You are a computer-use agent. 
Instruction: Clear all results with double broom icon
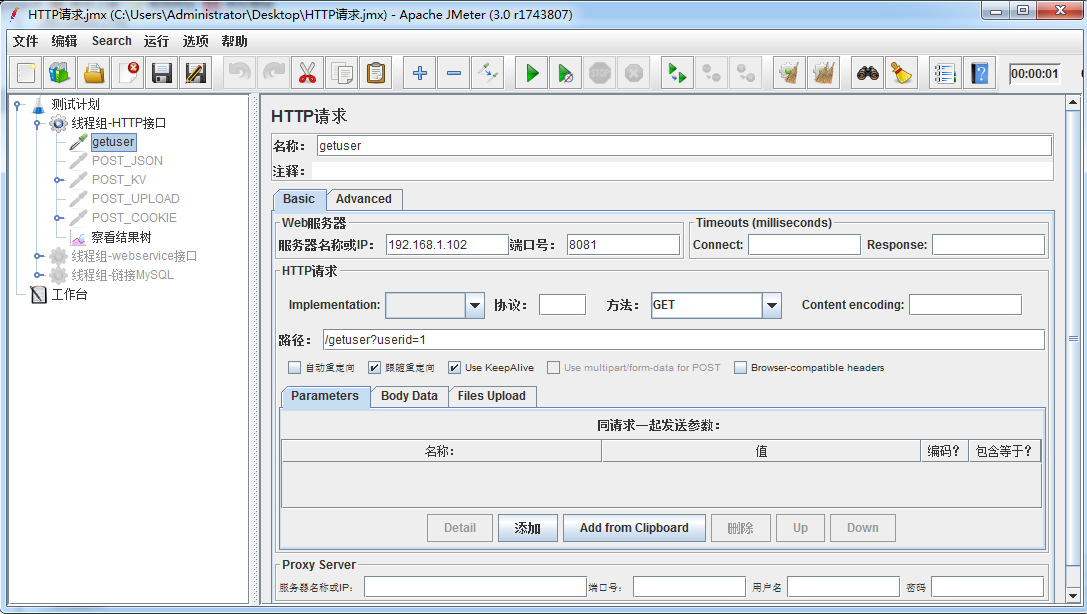pos(824,73)
